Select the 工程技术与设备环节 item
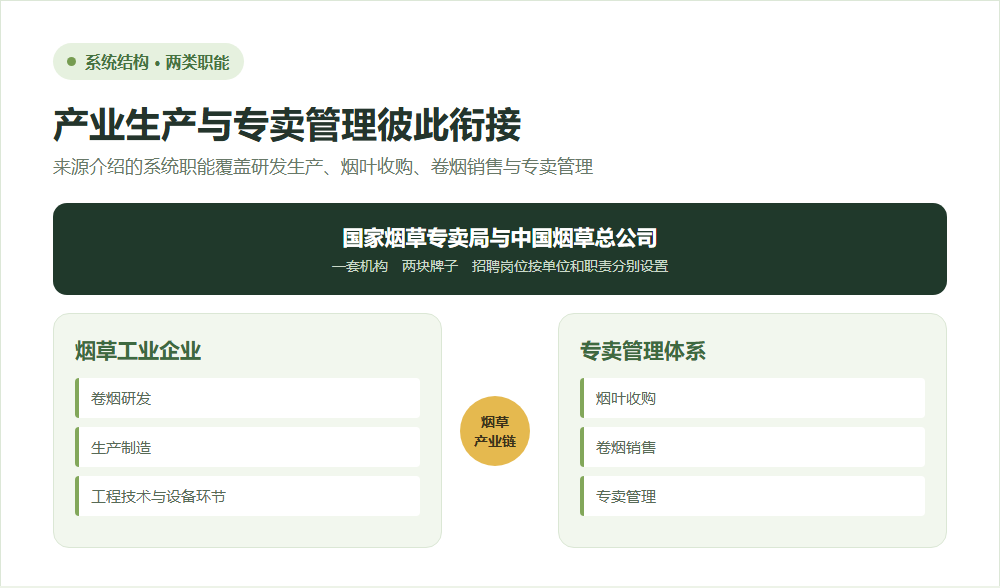 pyautogui.click(x=247, y=496)
